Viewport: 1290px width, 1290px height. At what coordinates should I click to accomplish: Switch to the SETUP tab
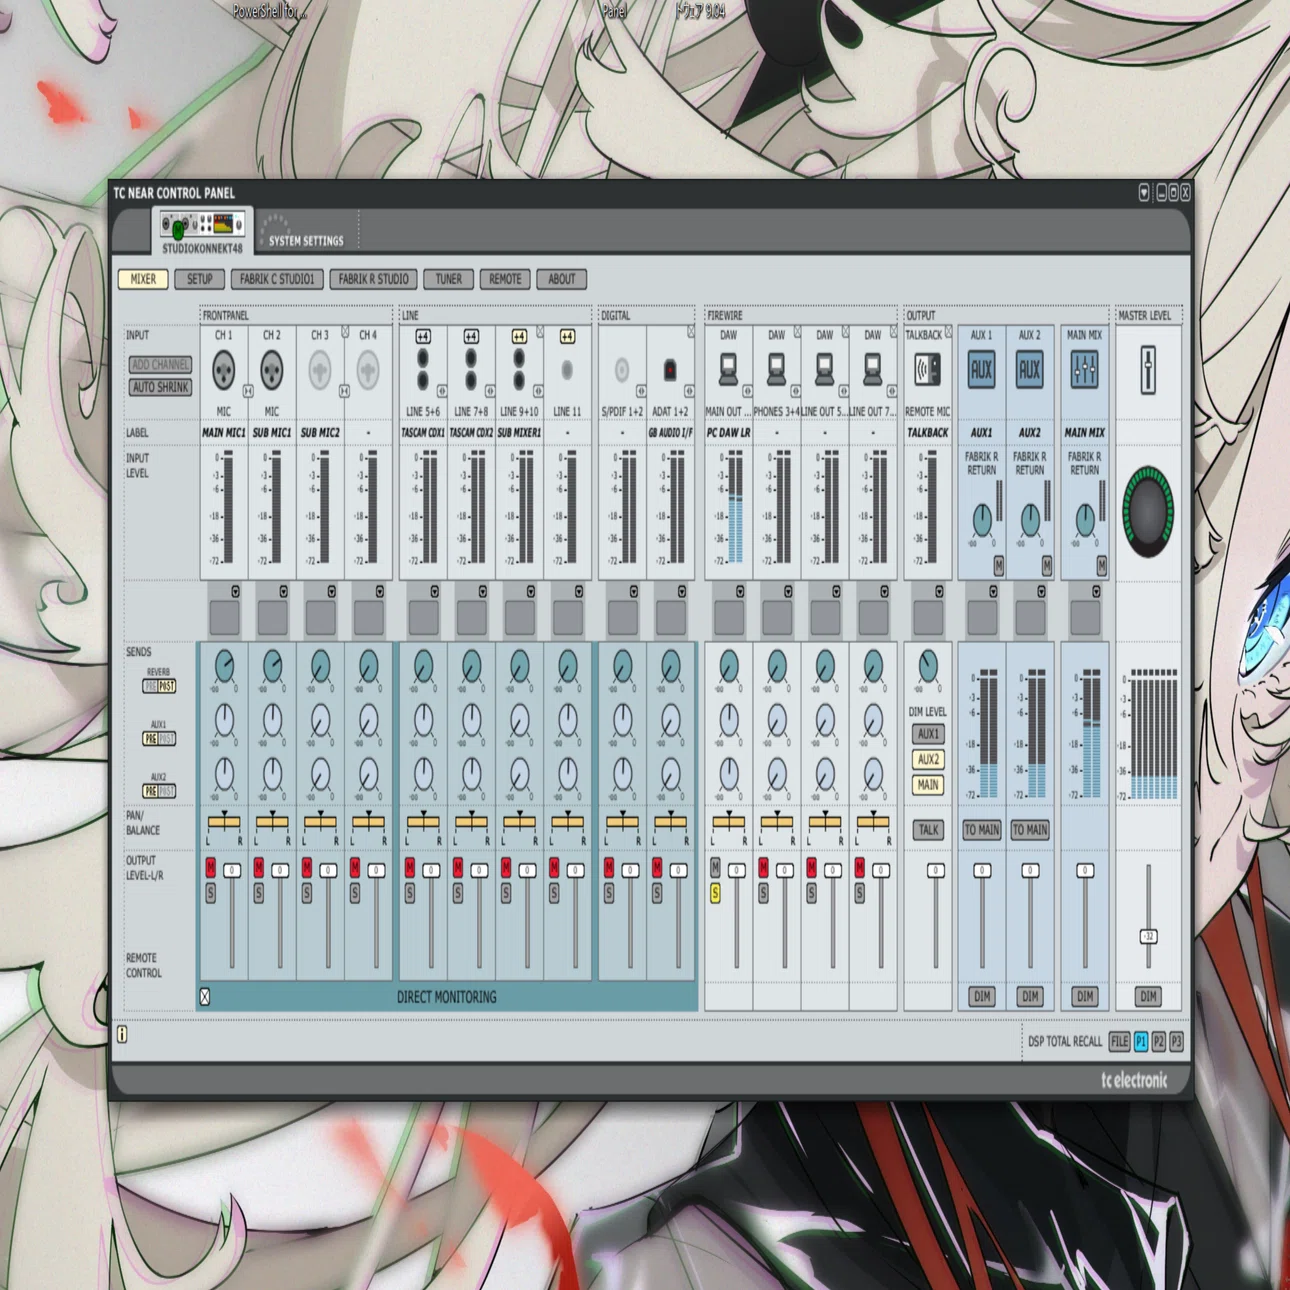coord(199,279)
